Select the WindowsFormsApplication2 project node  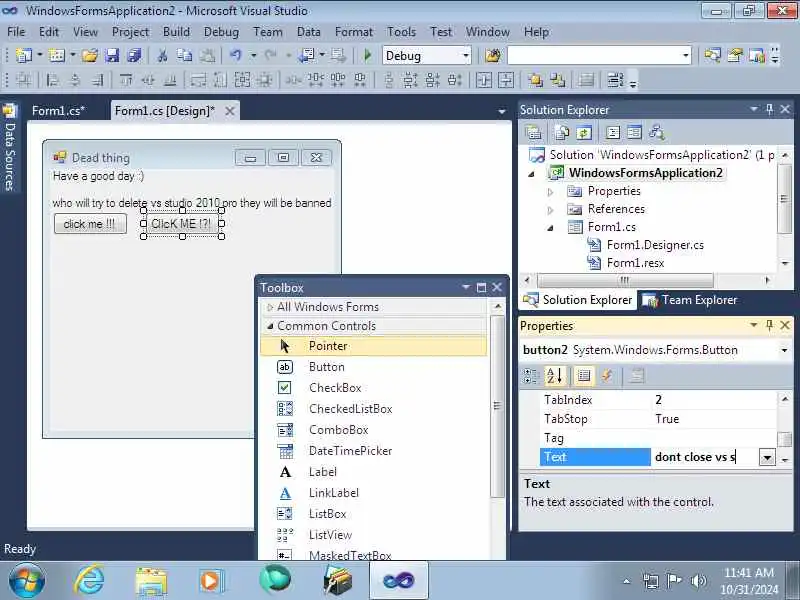pyautogui.click(x=645, y=173)
